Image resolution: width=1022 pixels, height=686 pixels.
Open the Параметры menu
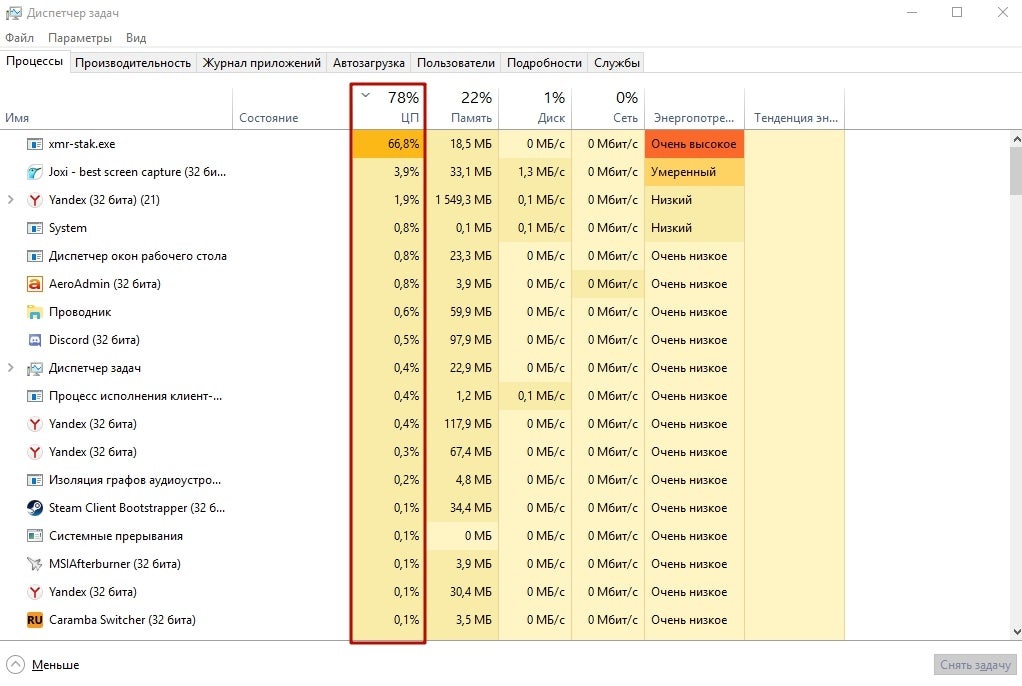coord(80,37)
